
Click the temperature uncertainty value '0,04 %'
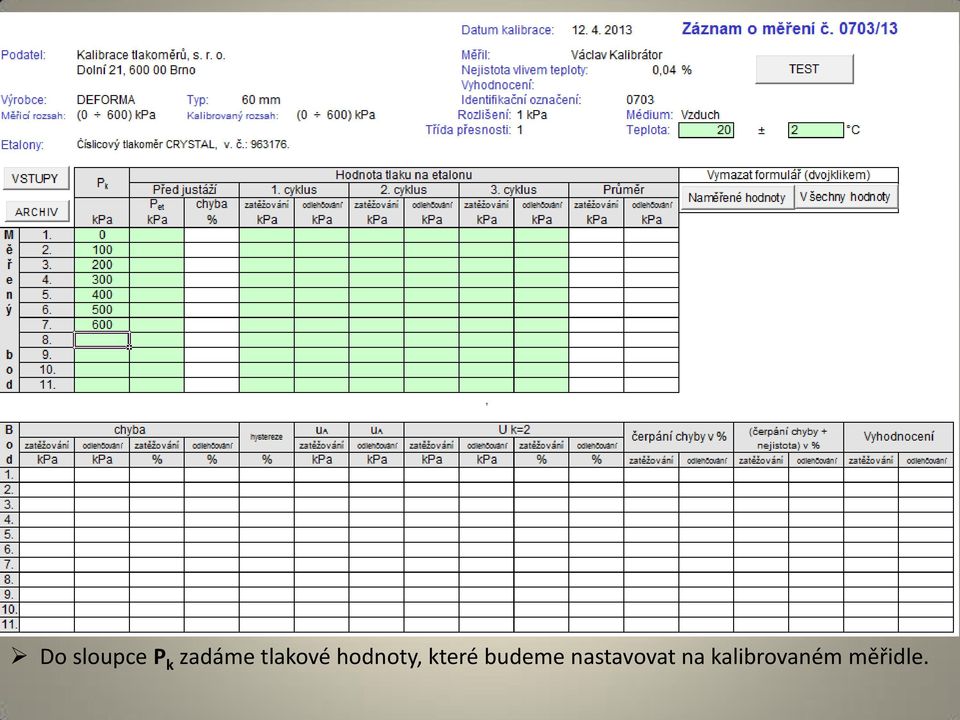click(672, 70)
